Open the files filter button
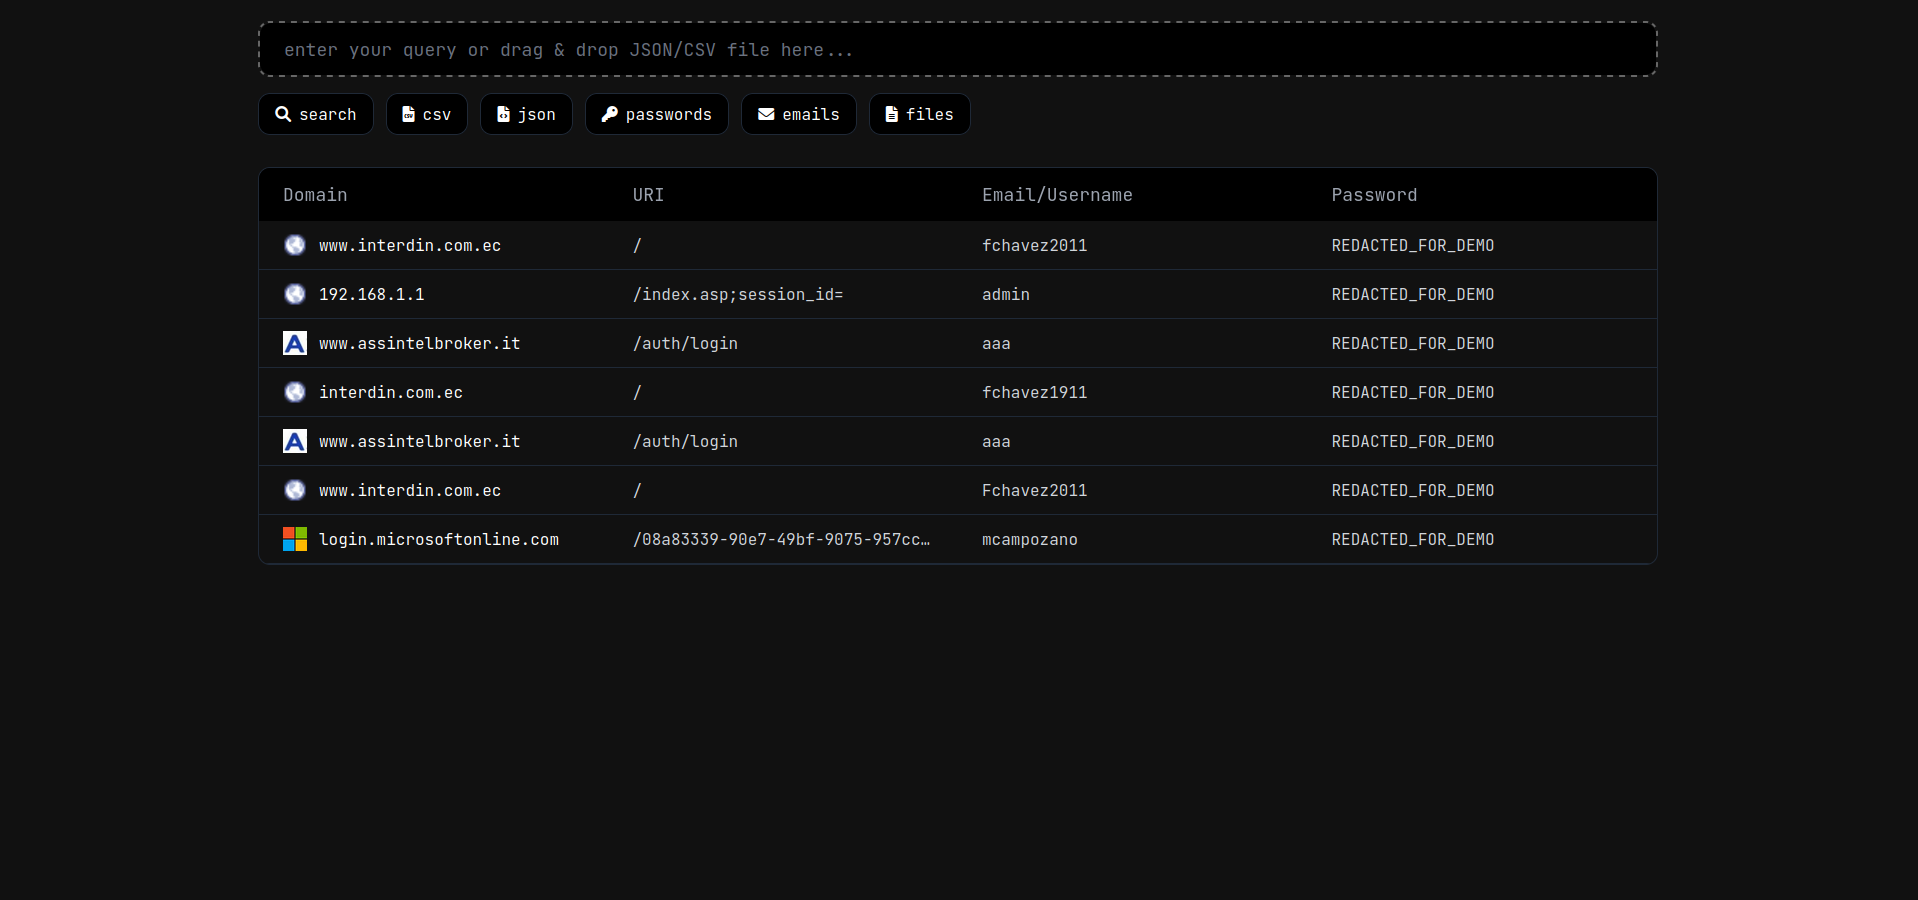The width and height of the screenshot is (1918, 900). click(920, 114)
